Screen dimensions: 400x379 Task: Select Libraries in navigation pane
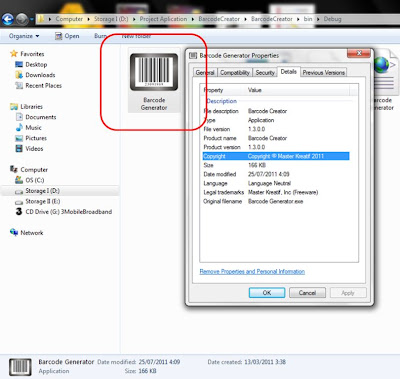[x=31, y=107]
